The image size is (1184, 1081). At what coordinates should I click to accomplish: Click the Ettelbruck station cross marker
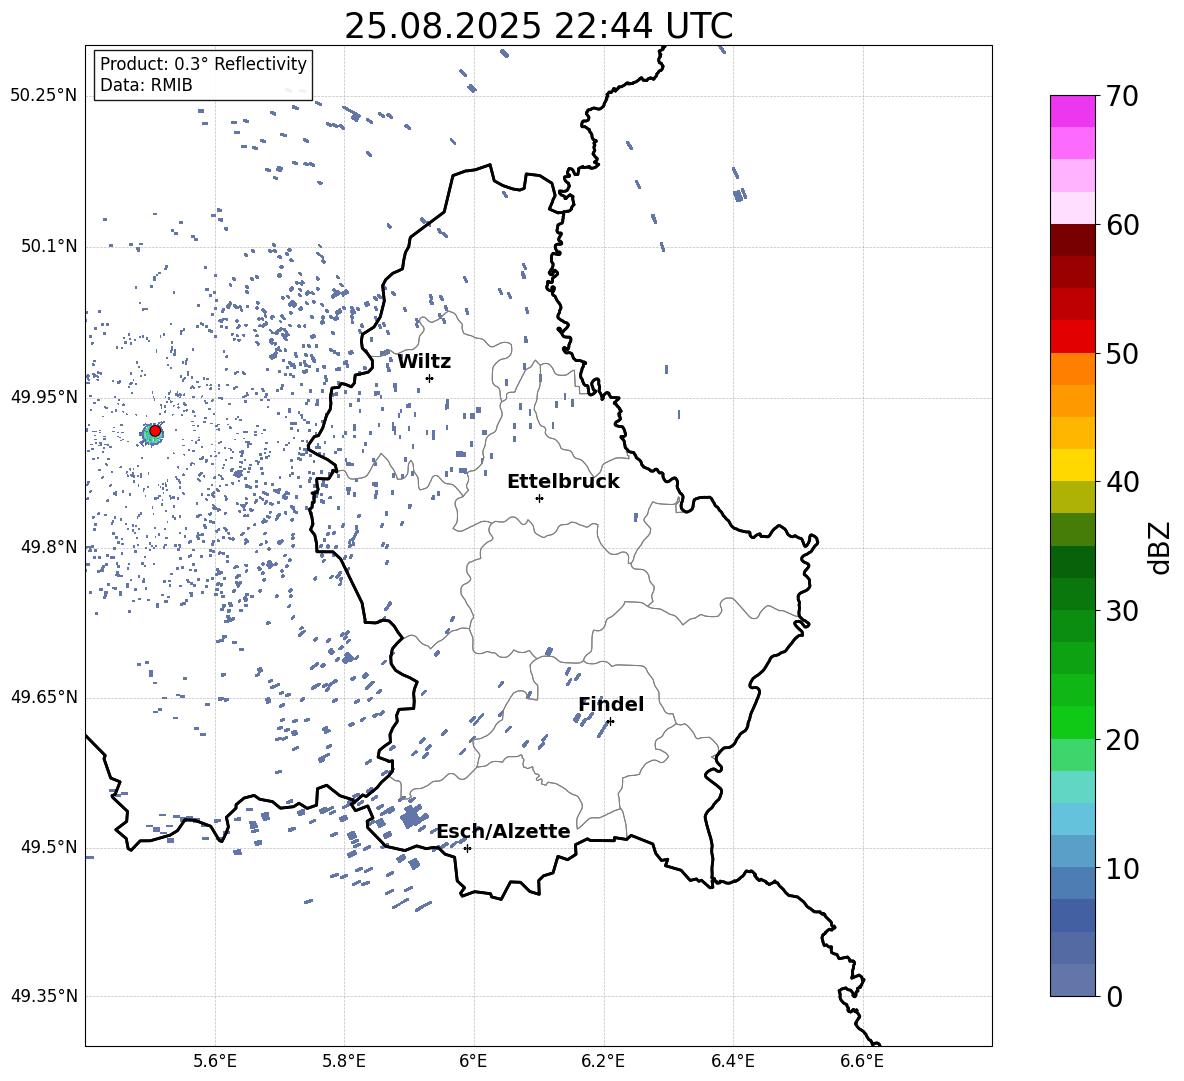(x=539, y=498)
